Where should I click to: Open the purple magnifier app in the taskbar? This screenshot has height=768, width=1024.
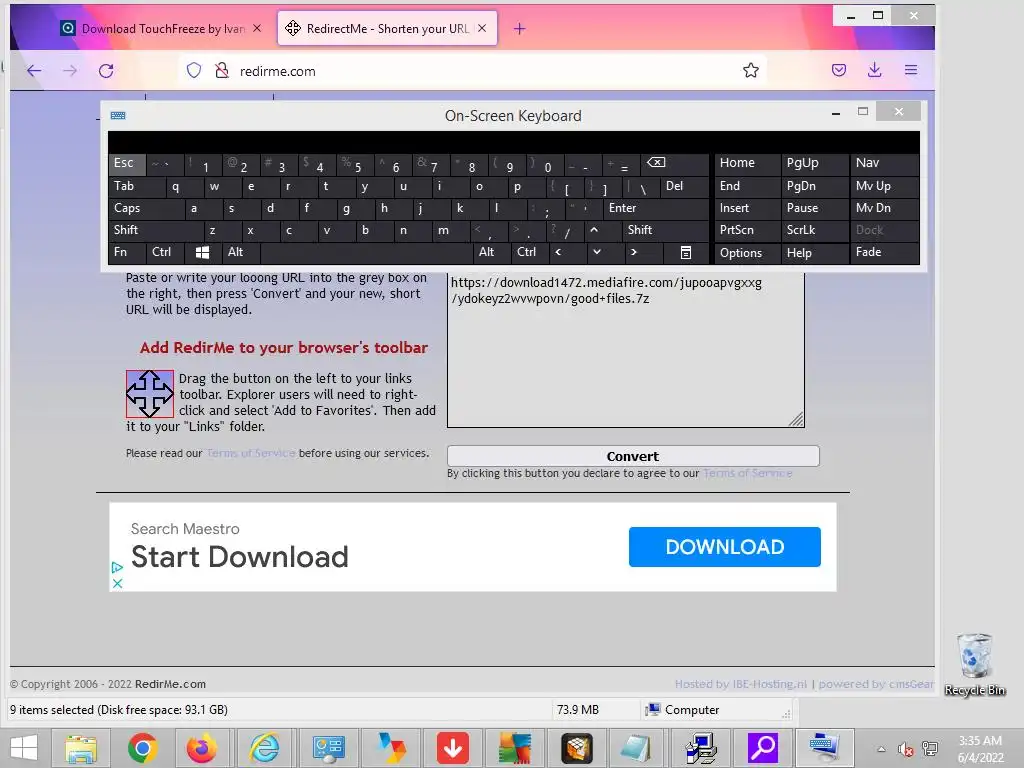[762, 748]
